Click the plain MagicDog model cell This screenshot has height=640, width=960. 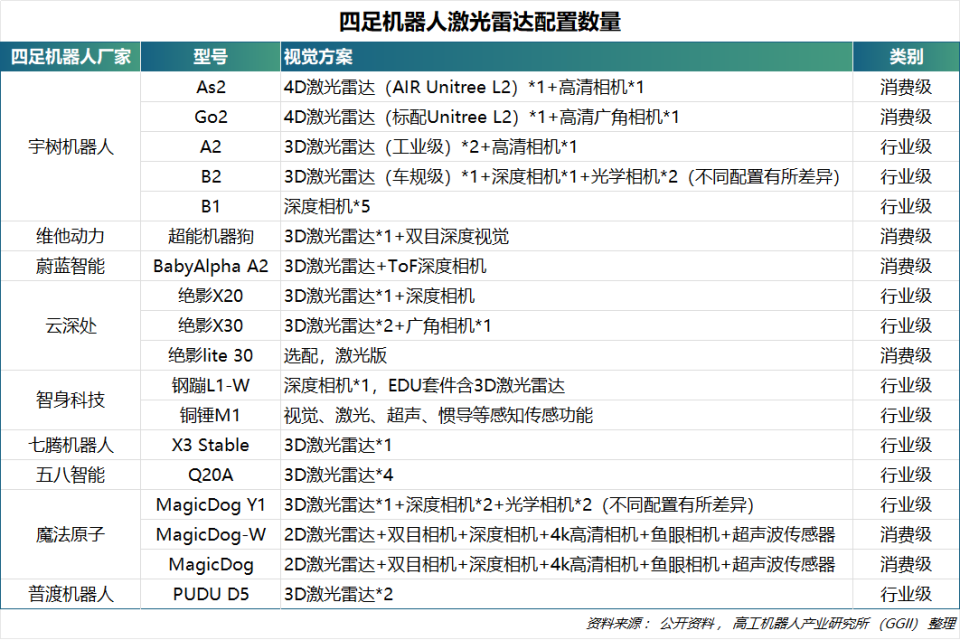coord(211,564)
